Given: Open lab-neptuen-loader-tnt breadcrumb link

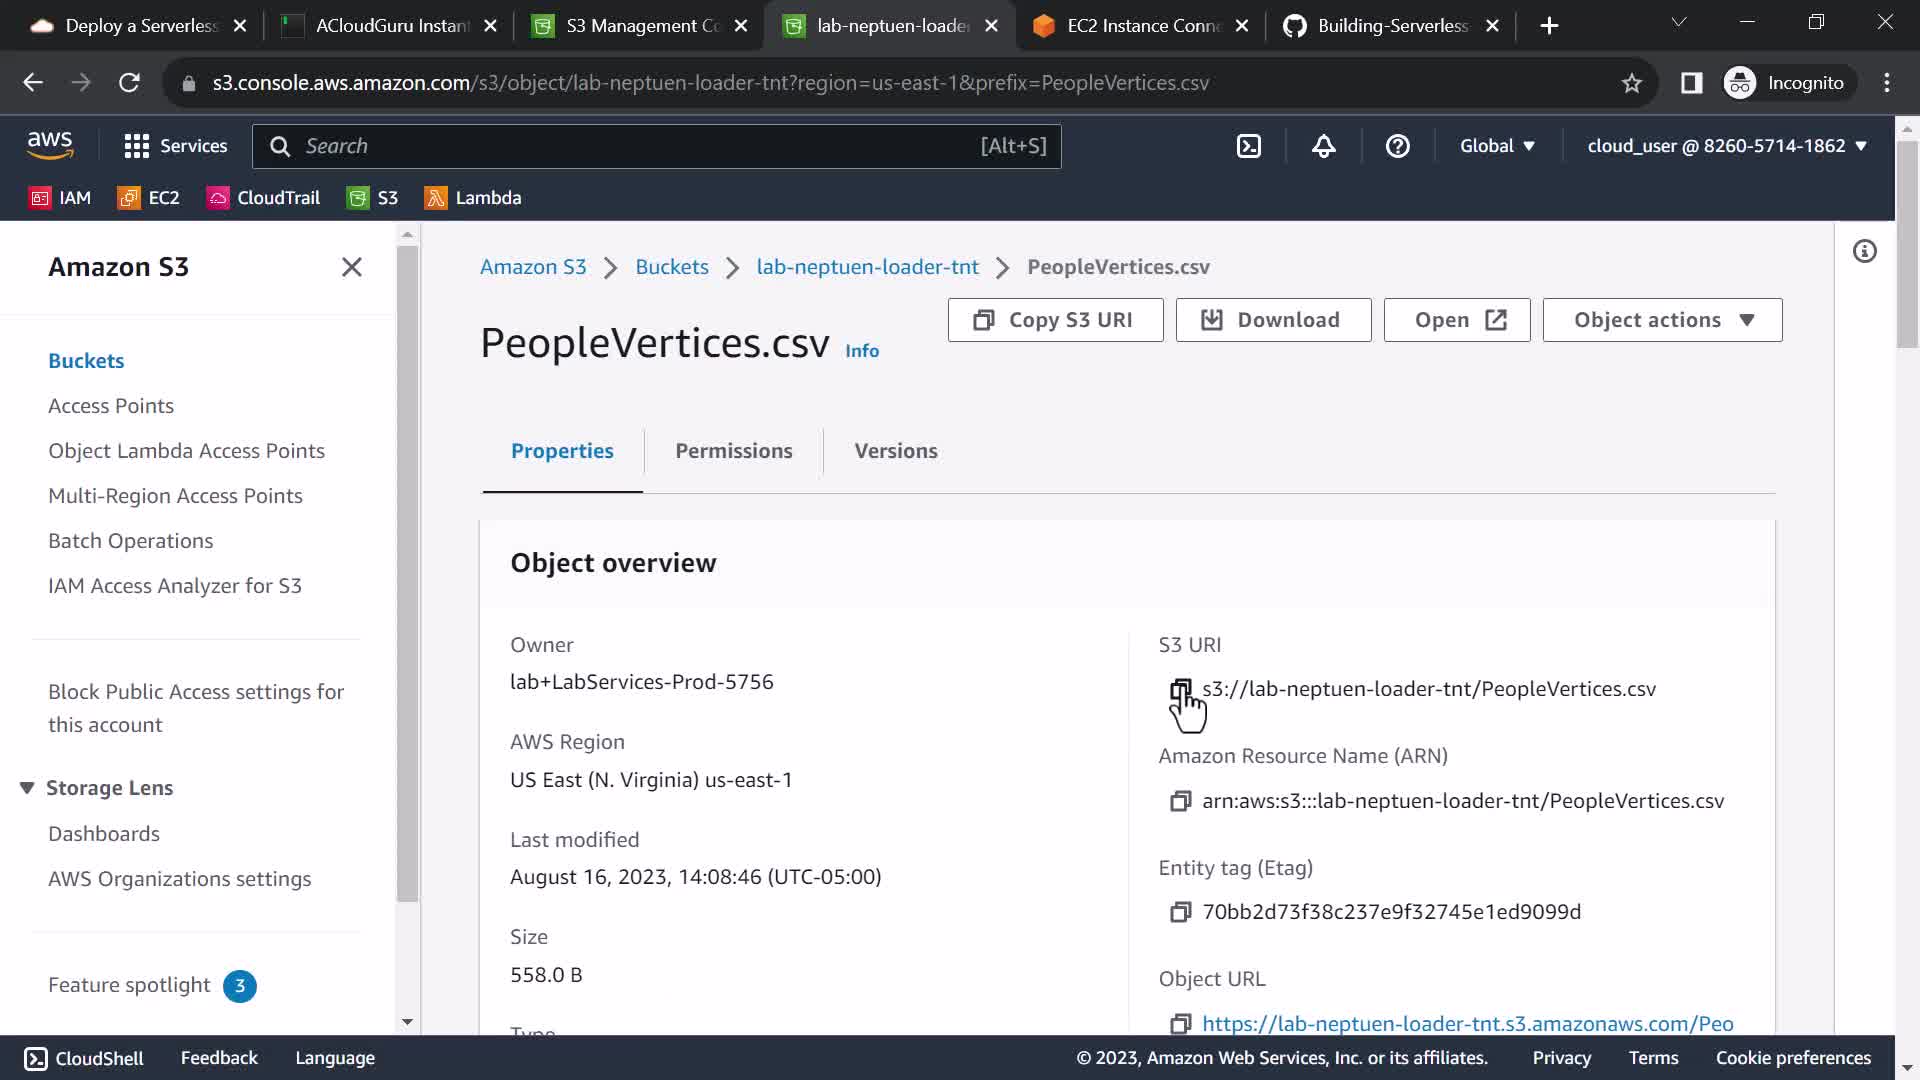Looking at the screenshot, I should click(867, 267).
